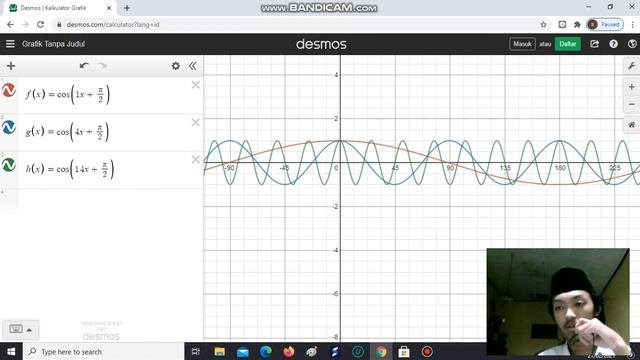Edit the f(x) = cos(1x + π/2) expression
The image size is (640, 360).
(x=67, y=95)
